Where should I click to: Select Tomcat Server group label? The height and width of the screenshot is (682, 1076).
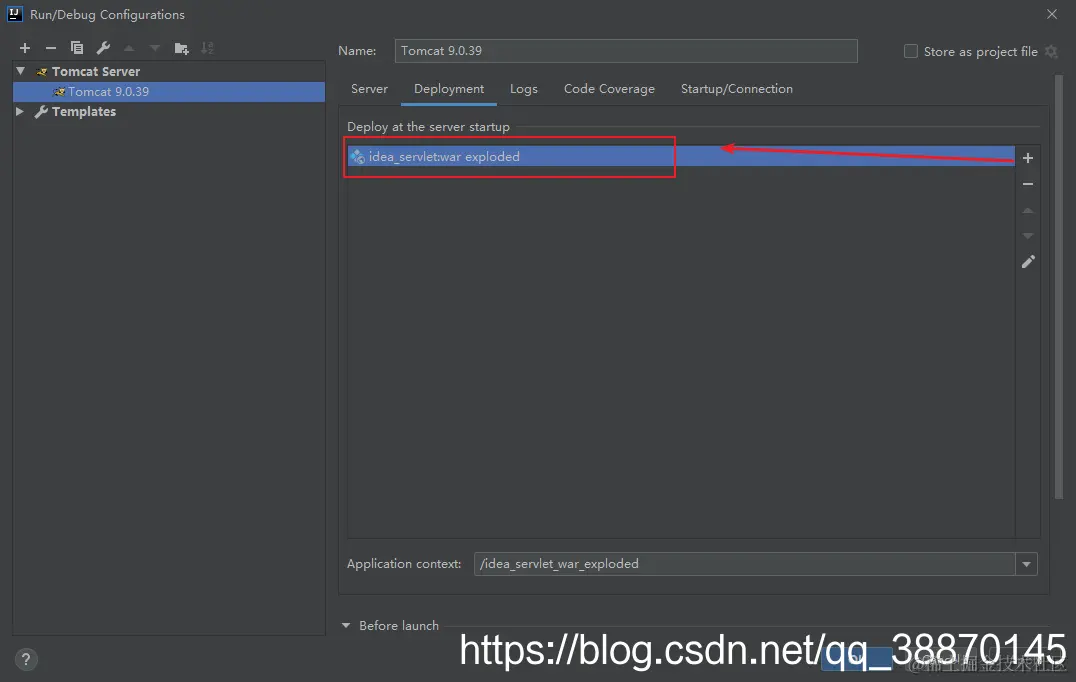[x=95, y=71]
